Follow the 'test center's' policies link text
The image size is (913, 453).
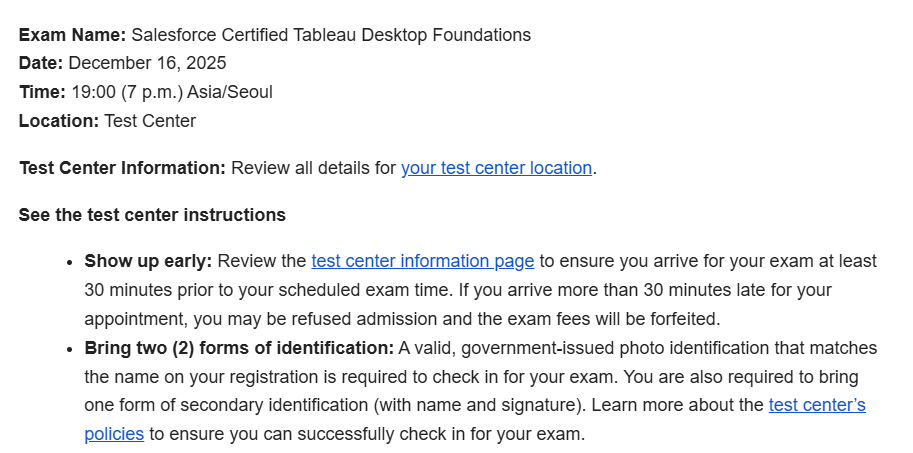coord(817,405)
